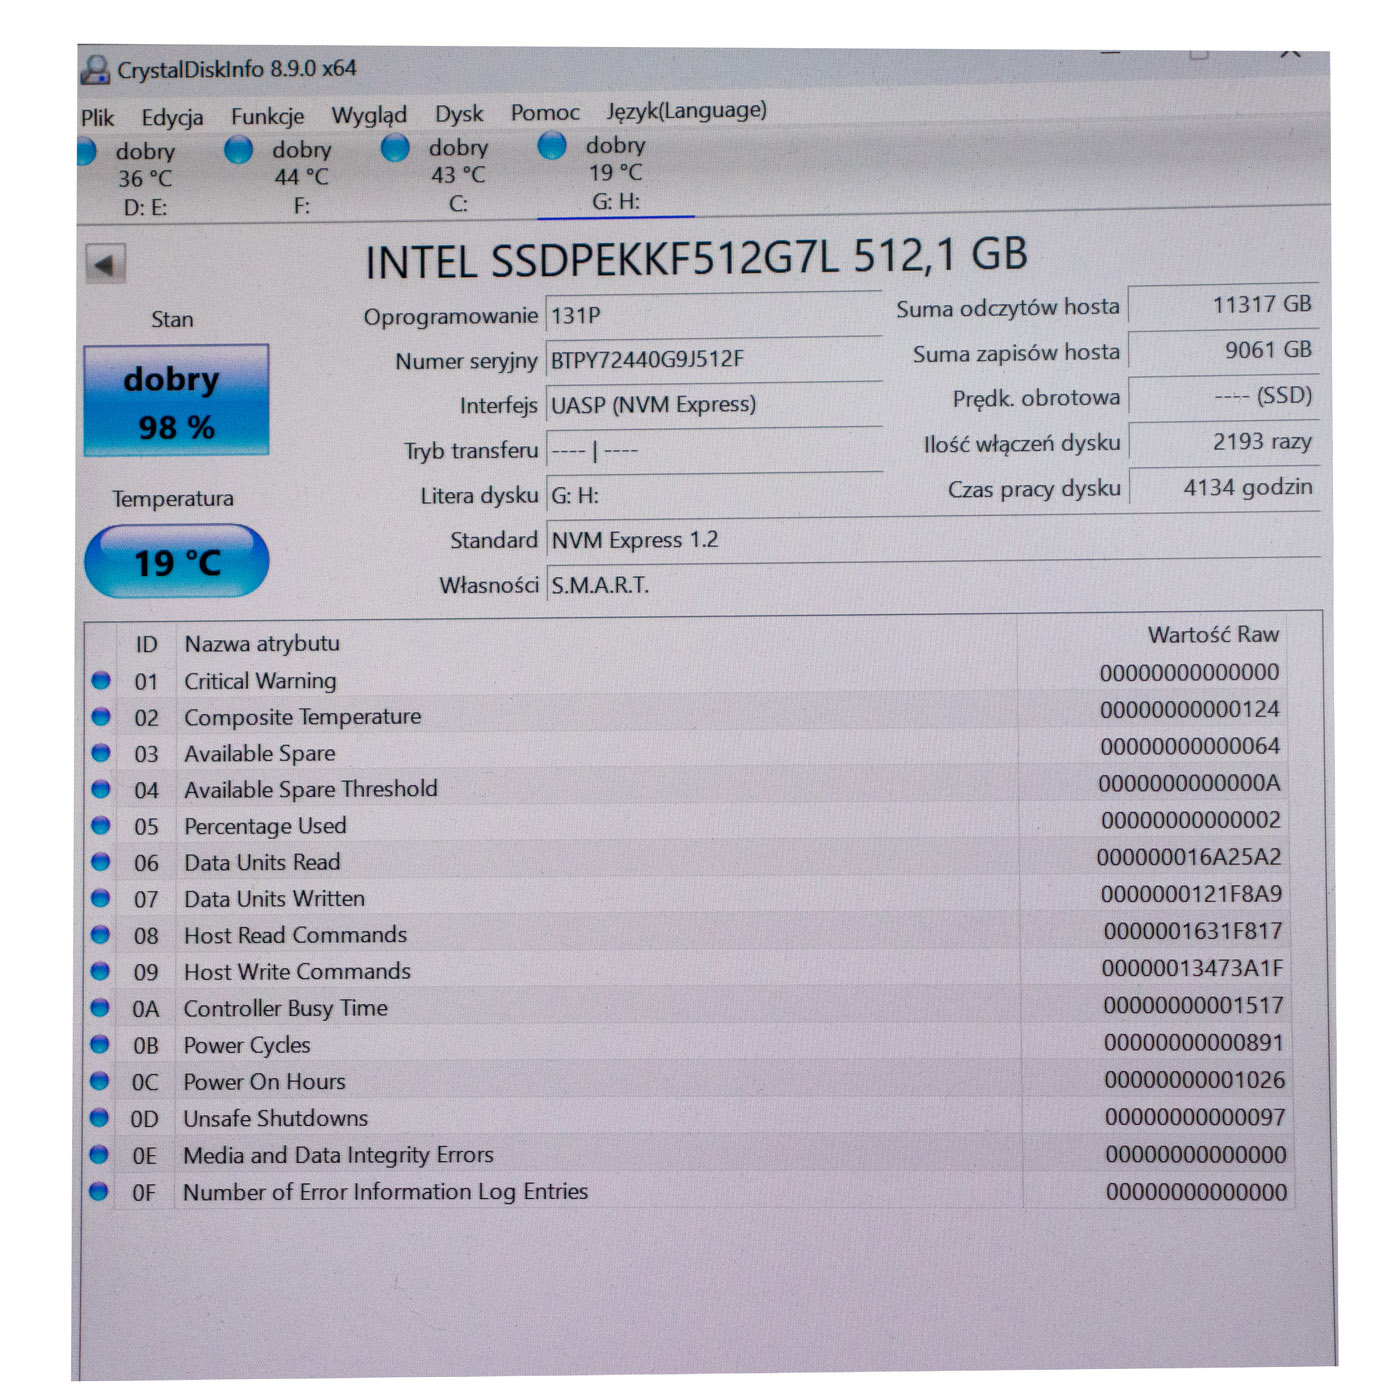The image size is (1400, 1400).
Task: Select the Available Spare attribute row
Action: [686, 752]
